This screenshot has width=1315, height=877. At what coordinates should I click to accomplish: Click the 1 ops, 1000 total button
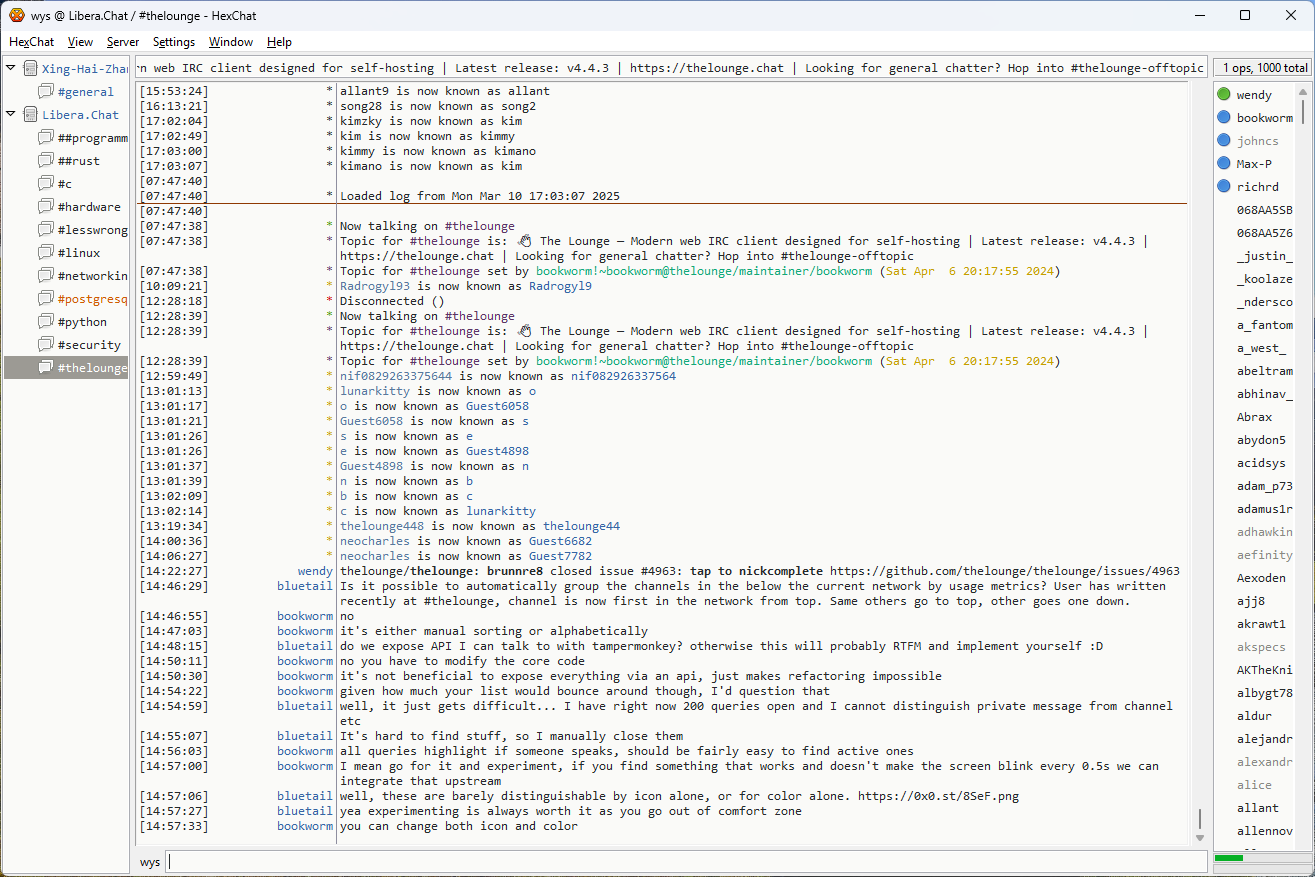1263,68
